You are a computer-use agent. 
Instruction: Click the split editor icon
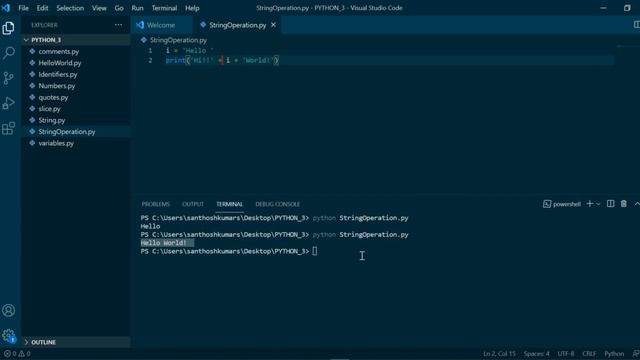point(636,25)
